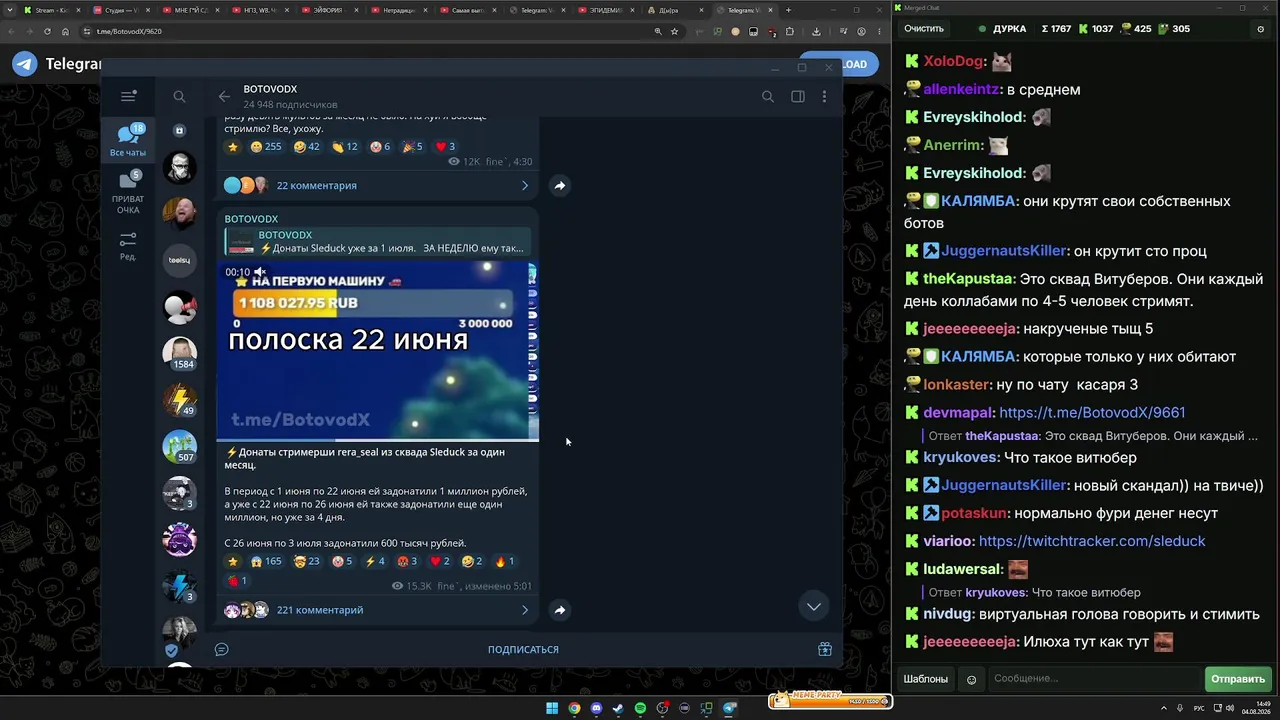
Task: Click the gift icon in the bottom bar
Action: click(825, 650)
